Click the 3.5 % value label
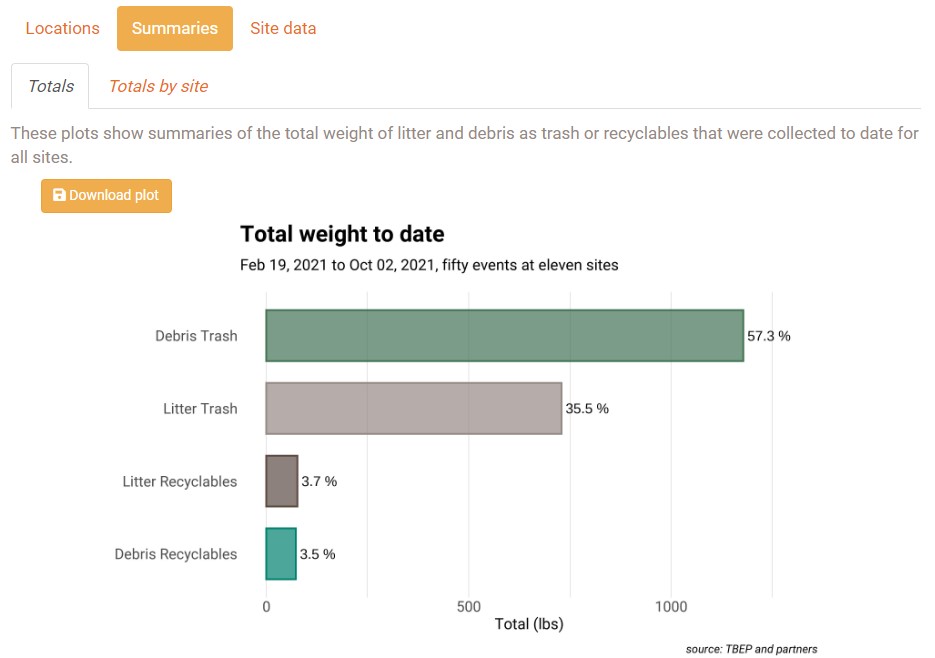The width and height of the screenshot is (935, 658). pyautogui.click(x=318, y=554)
